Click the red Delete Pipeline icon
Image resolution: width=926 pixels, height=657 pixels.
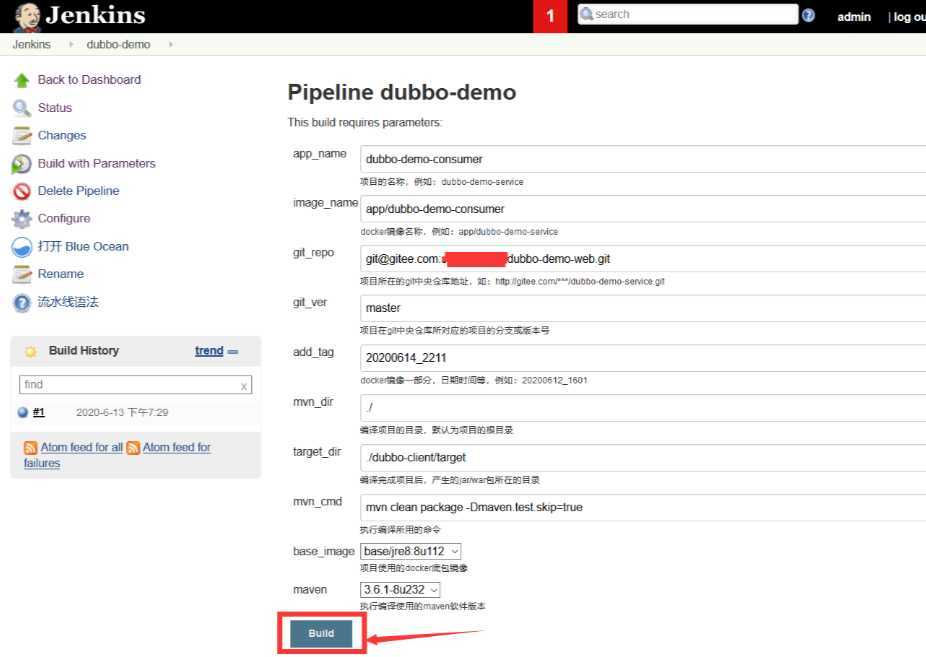pyautogui.click(x=22, y=191)
